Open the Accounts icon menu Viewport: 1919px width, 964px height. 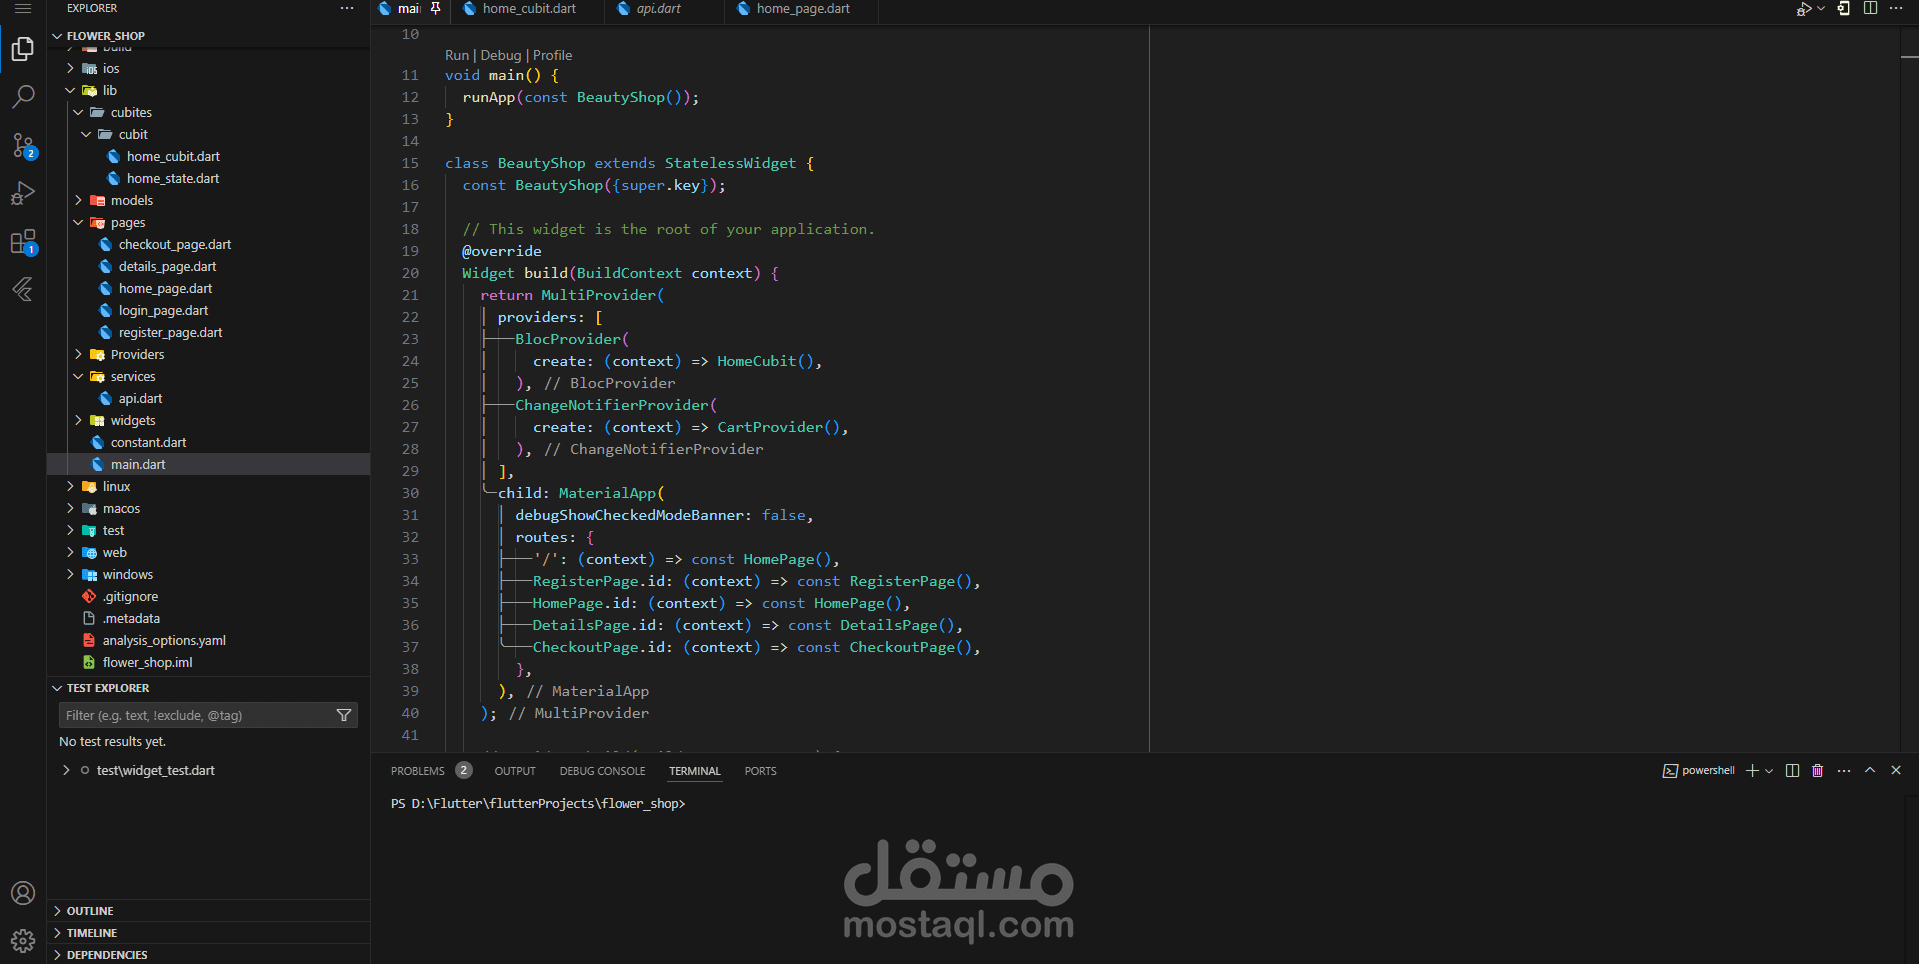point(23,893)
